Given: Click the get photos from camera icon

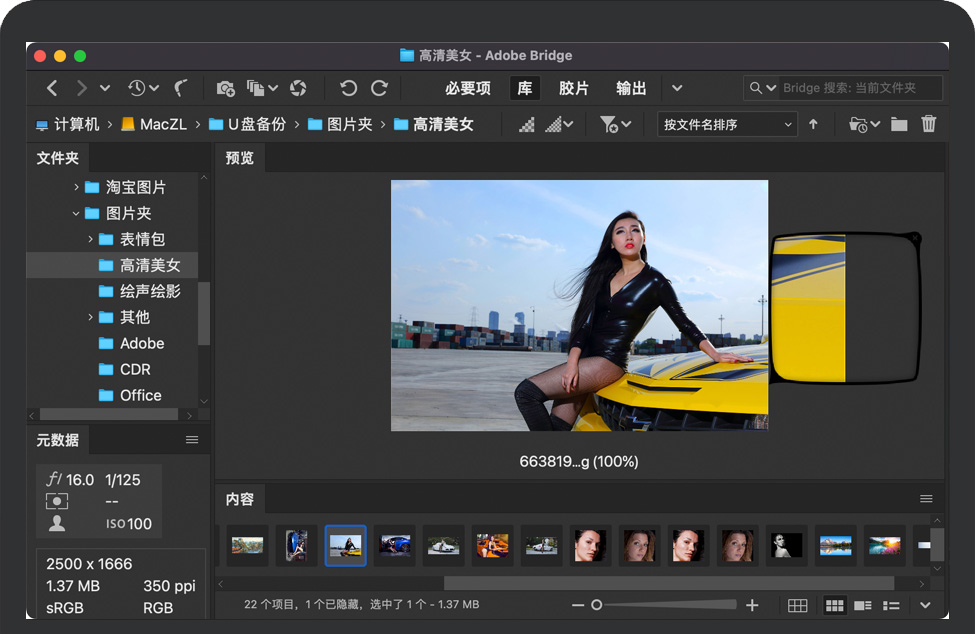Looking at the screenshot, I should (226, 89).
